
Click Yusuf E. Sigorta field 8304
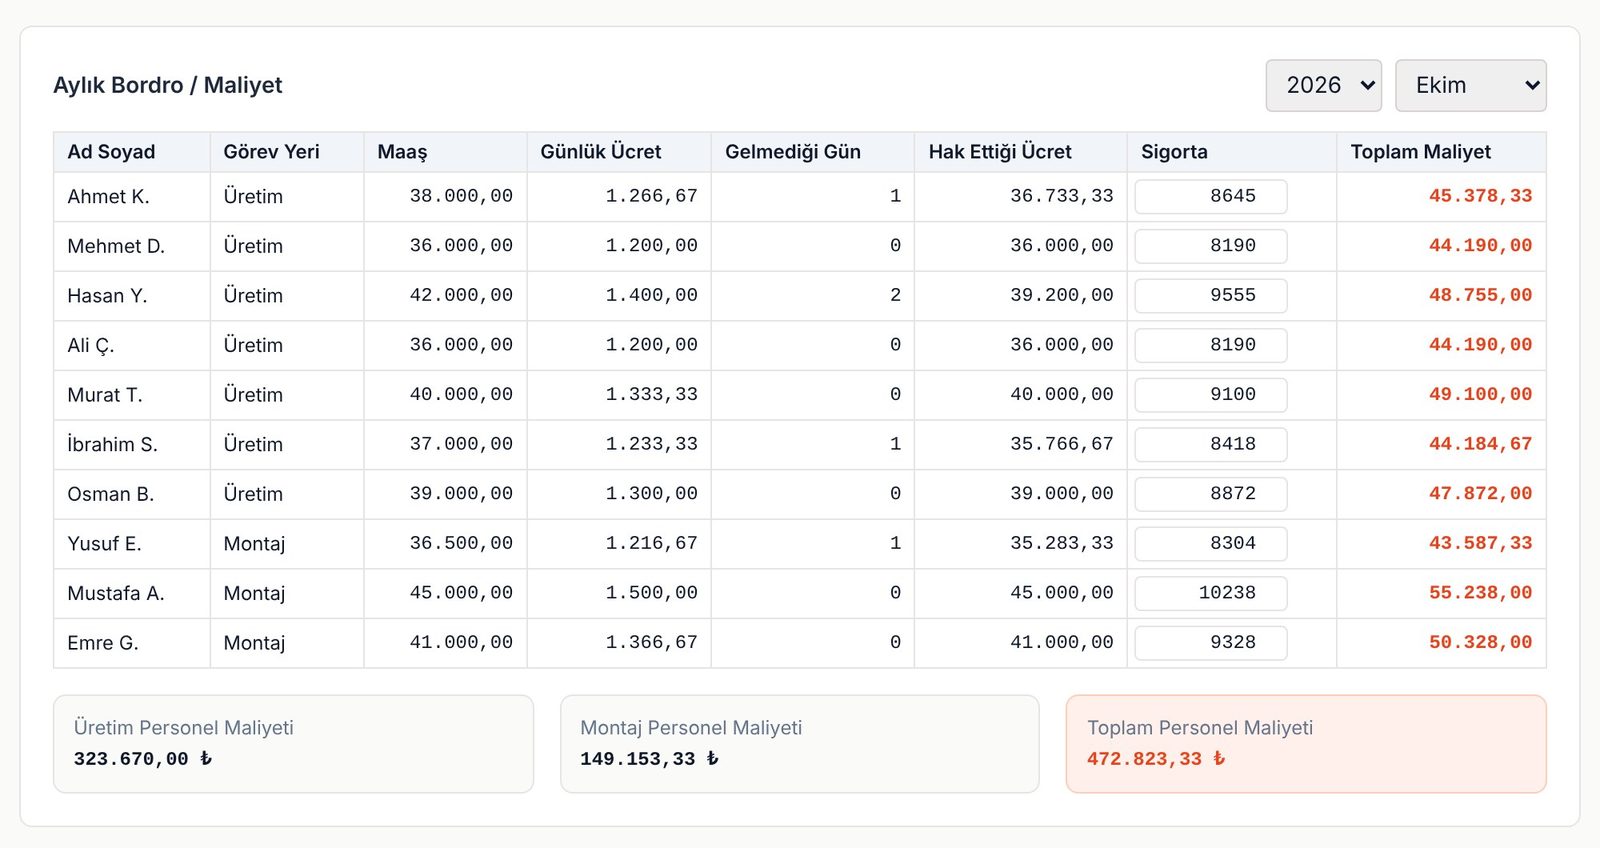tap(1211, 544)
